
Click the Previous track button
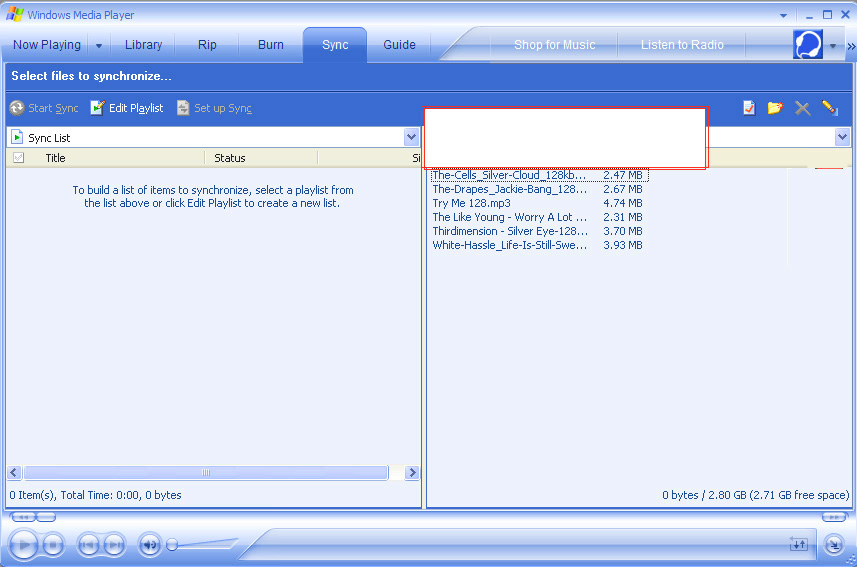89,545
